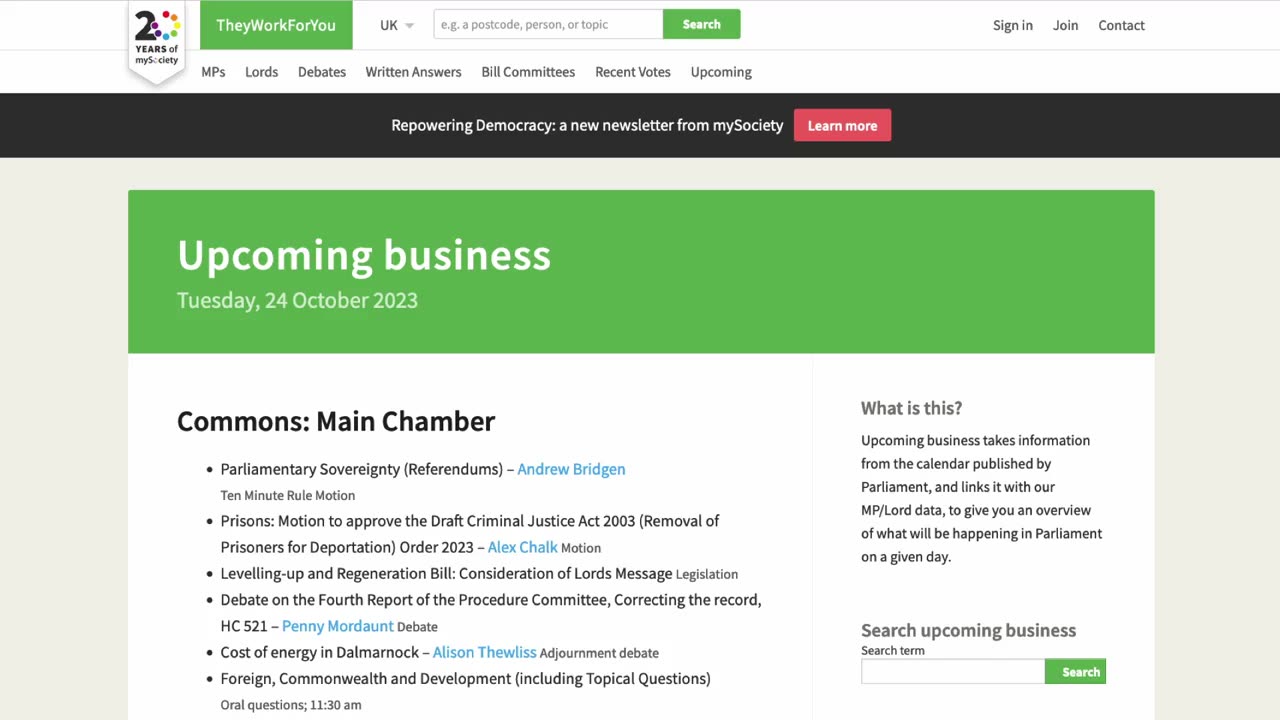Open the Debates menu item

322,72
